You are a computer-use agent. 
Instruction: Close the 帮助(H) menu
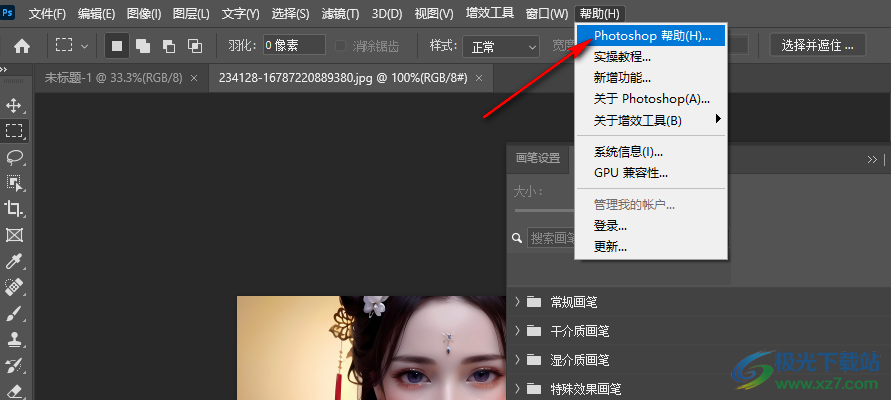point(600,14)
